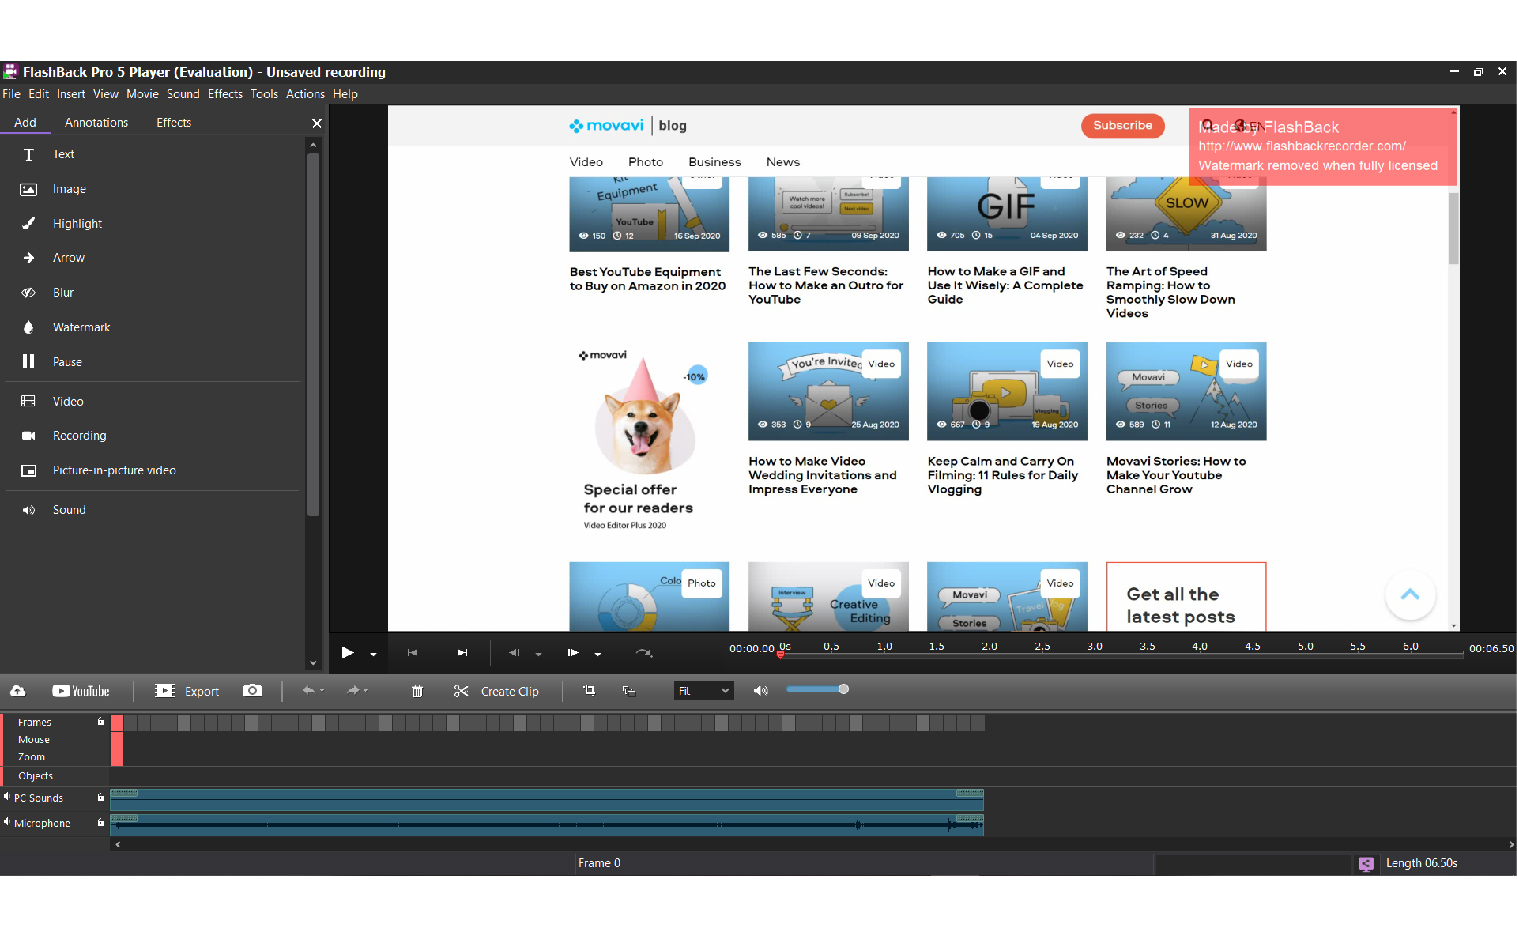Click the Export button
Image resolution: width=1517 pixels, height=938 pixels.
[187, 691]
